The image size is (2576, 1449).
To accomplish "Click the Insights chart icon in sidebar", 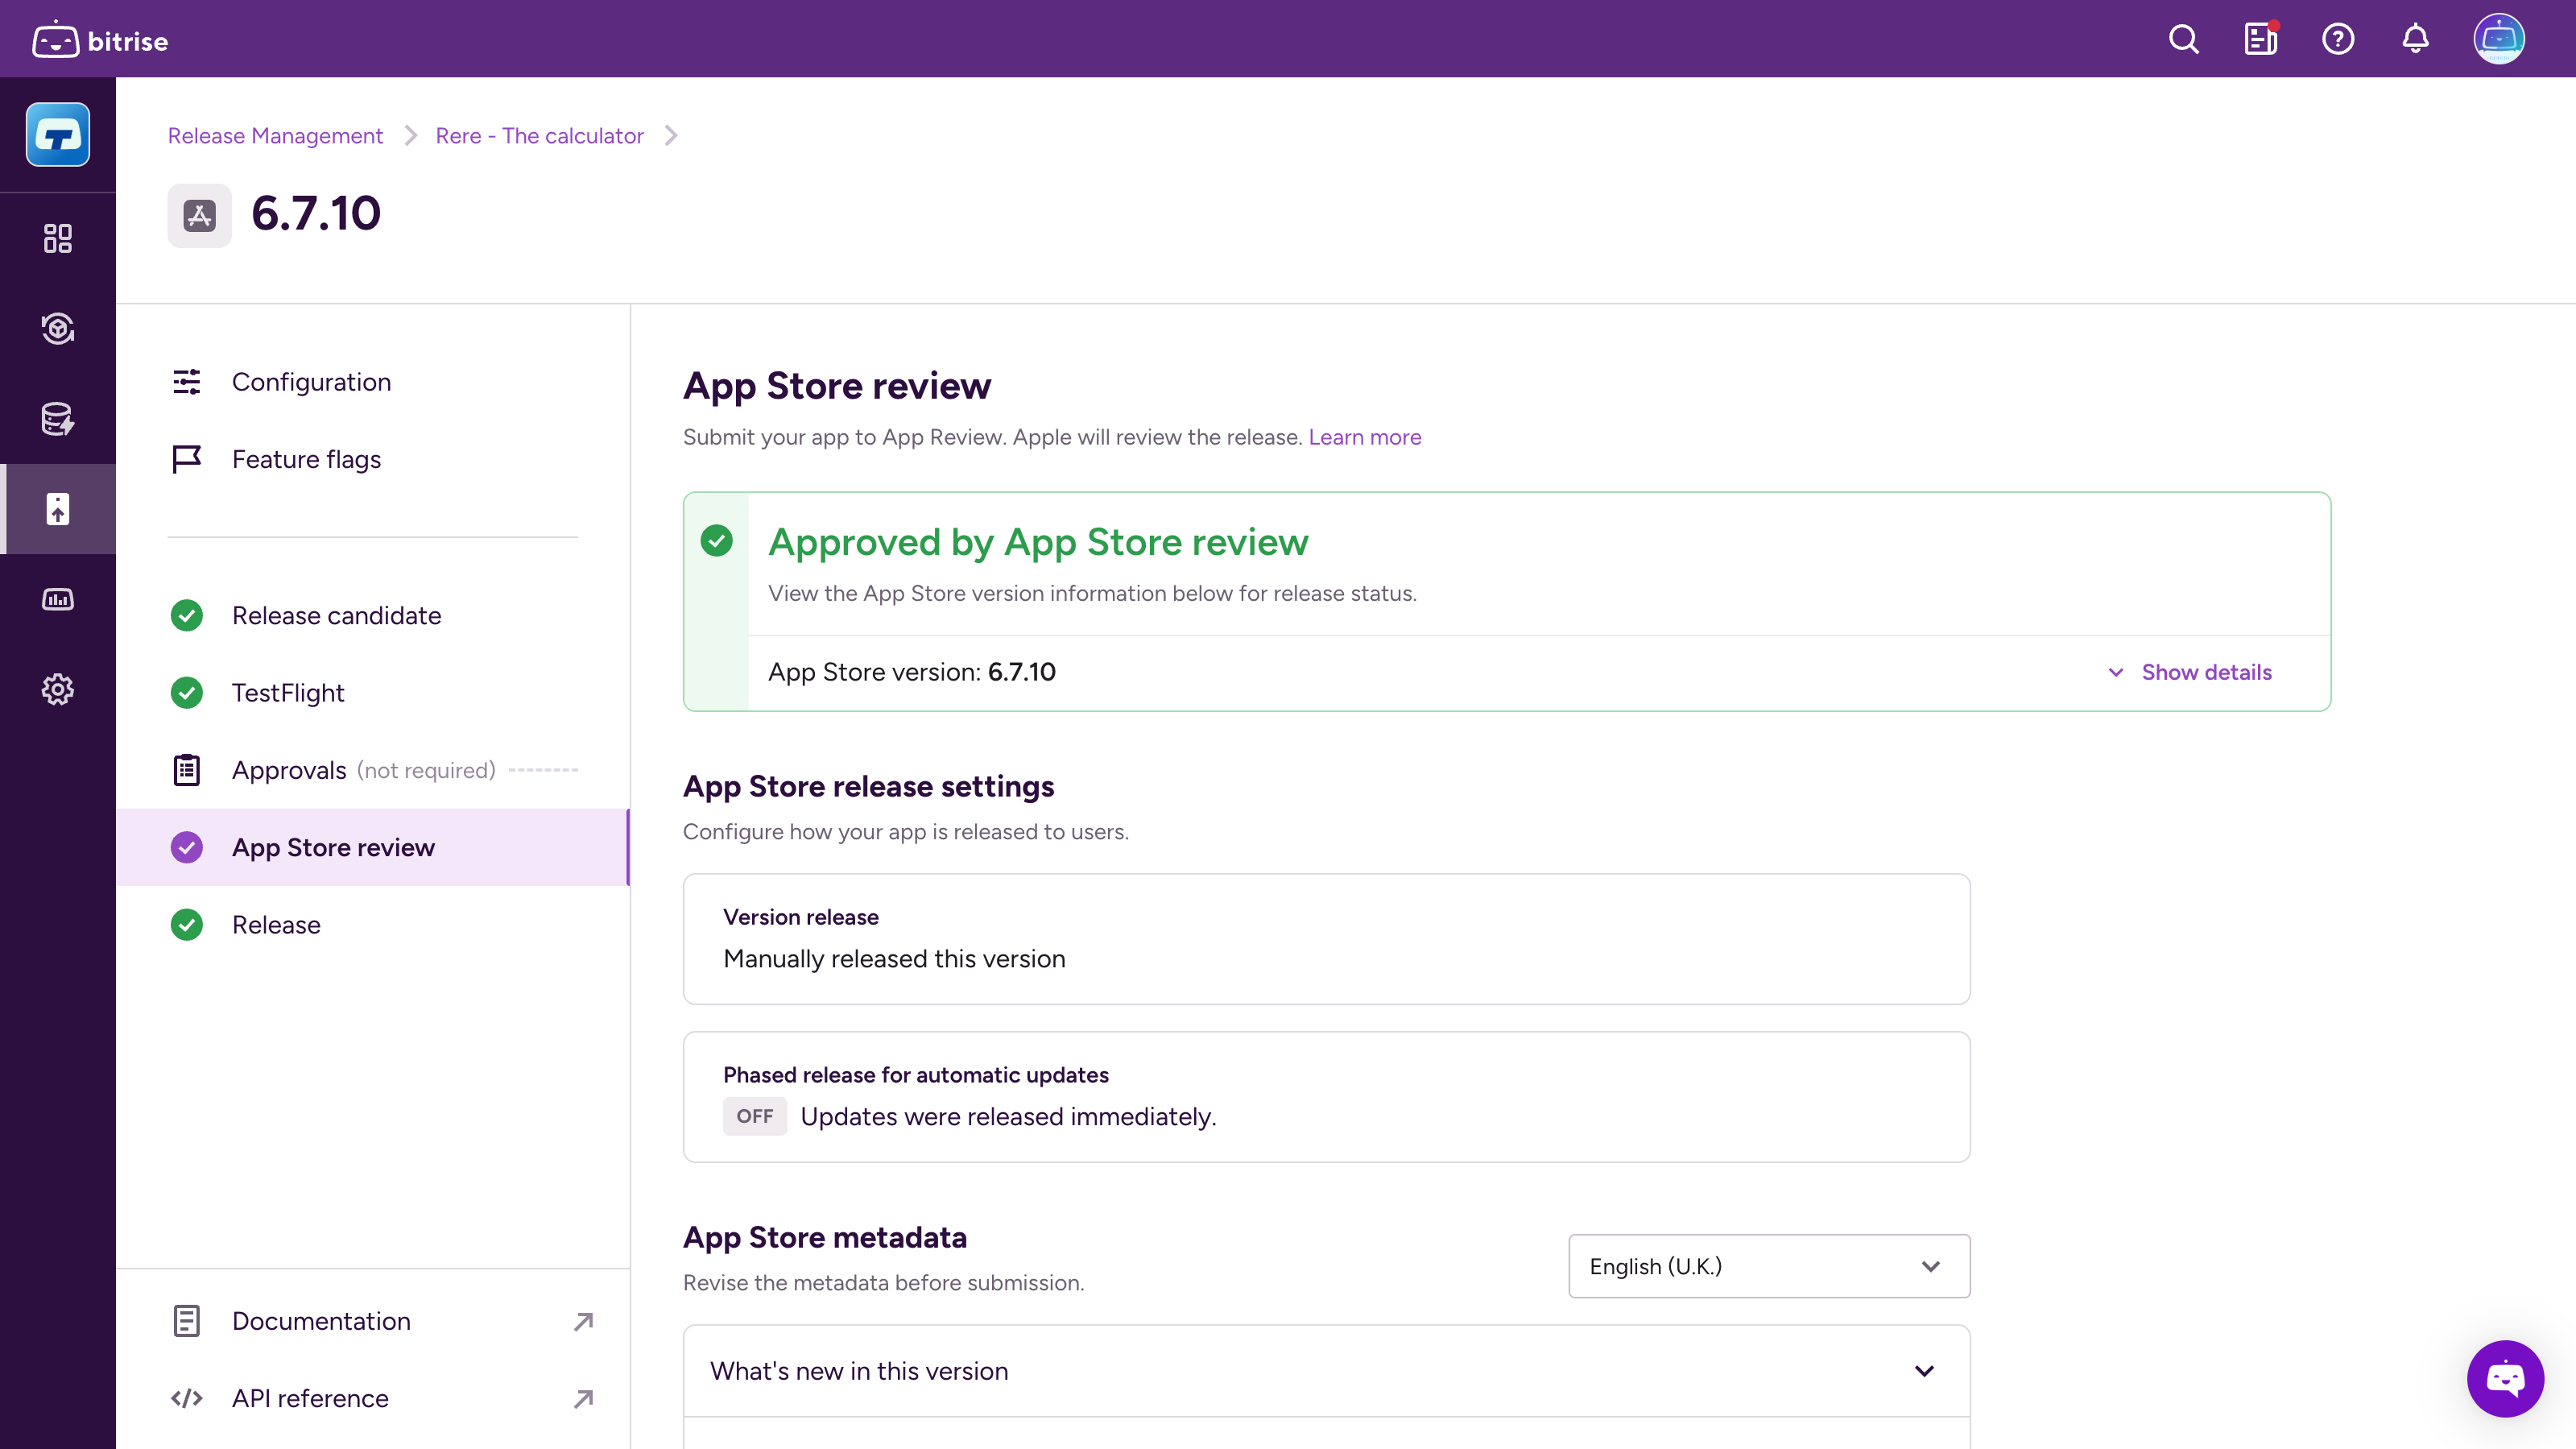I will (58, 599).
